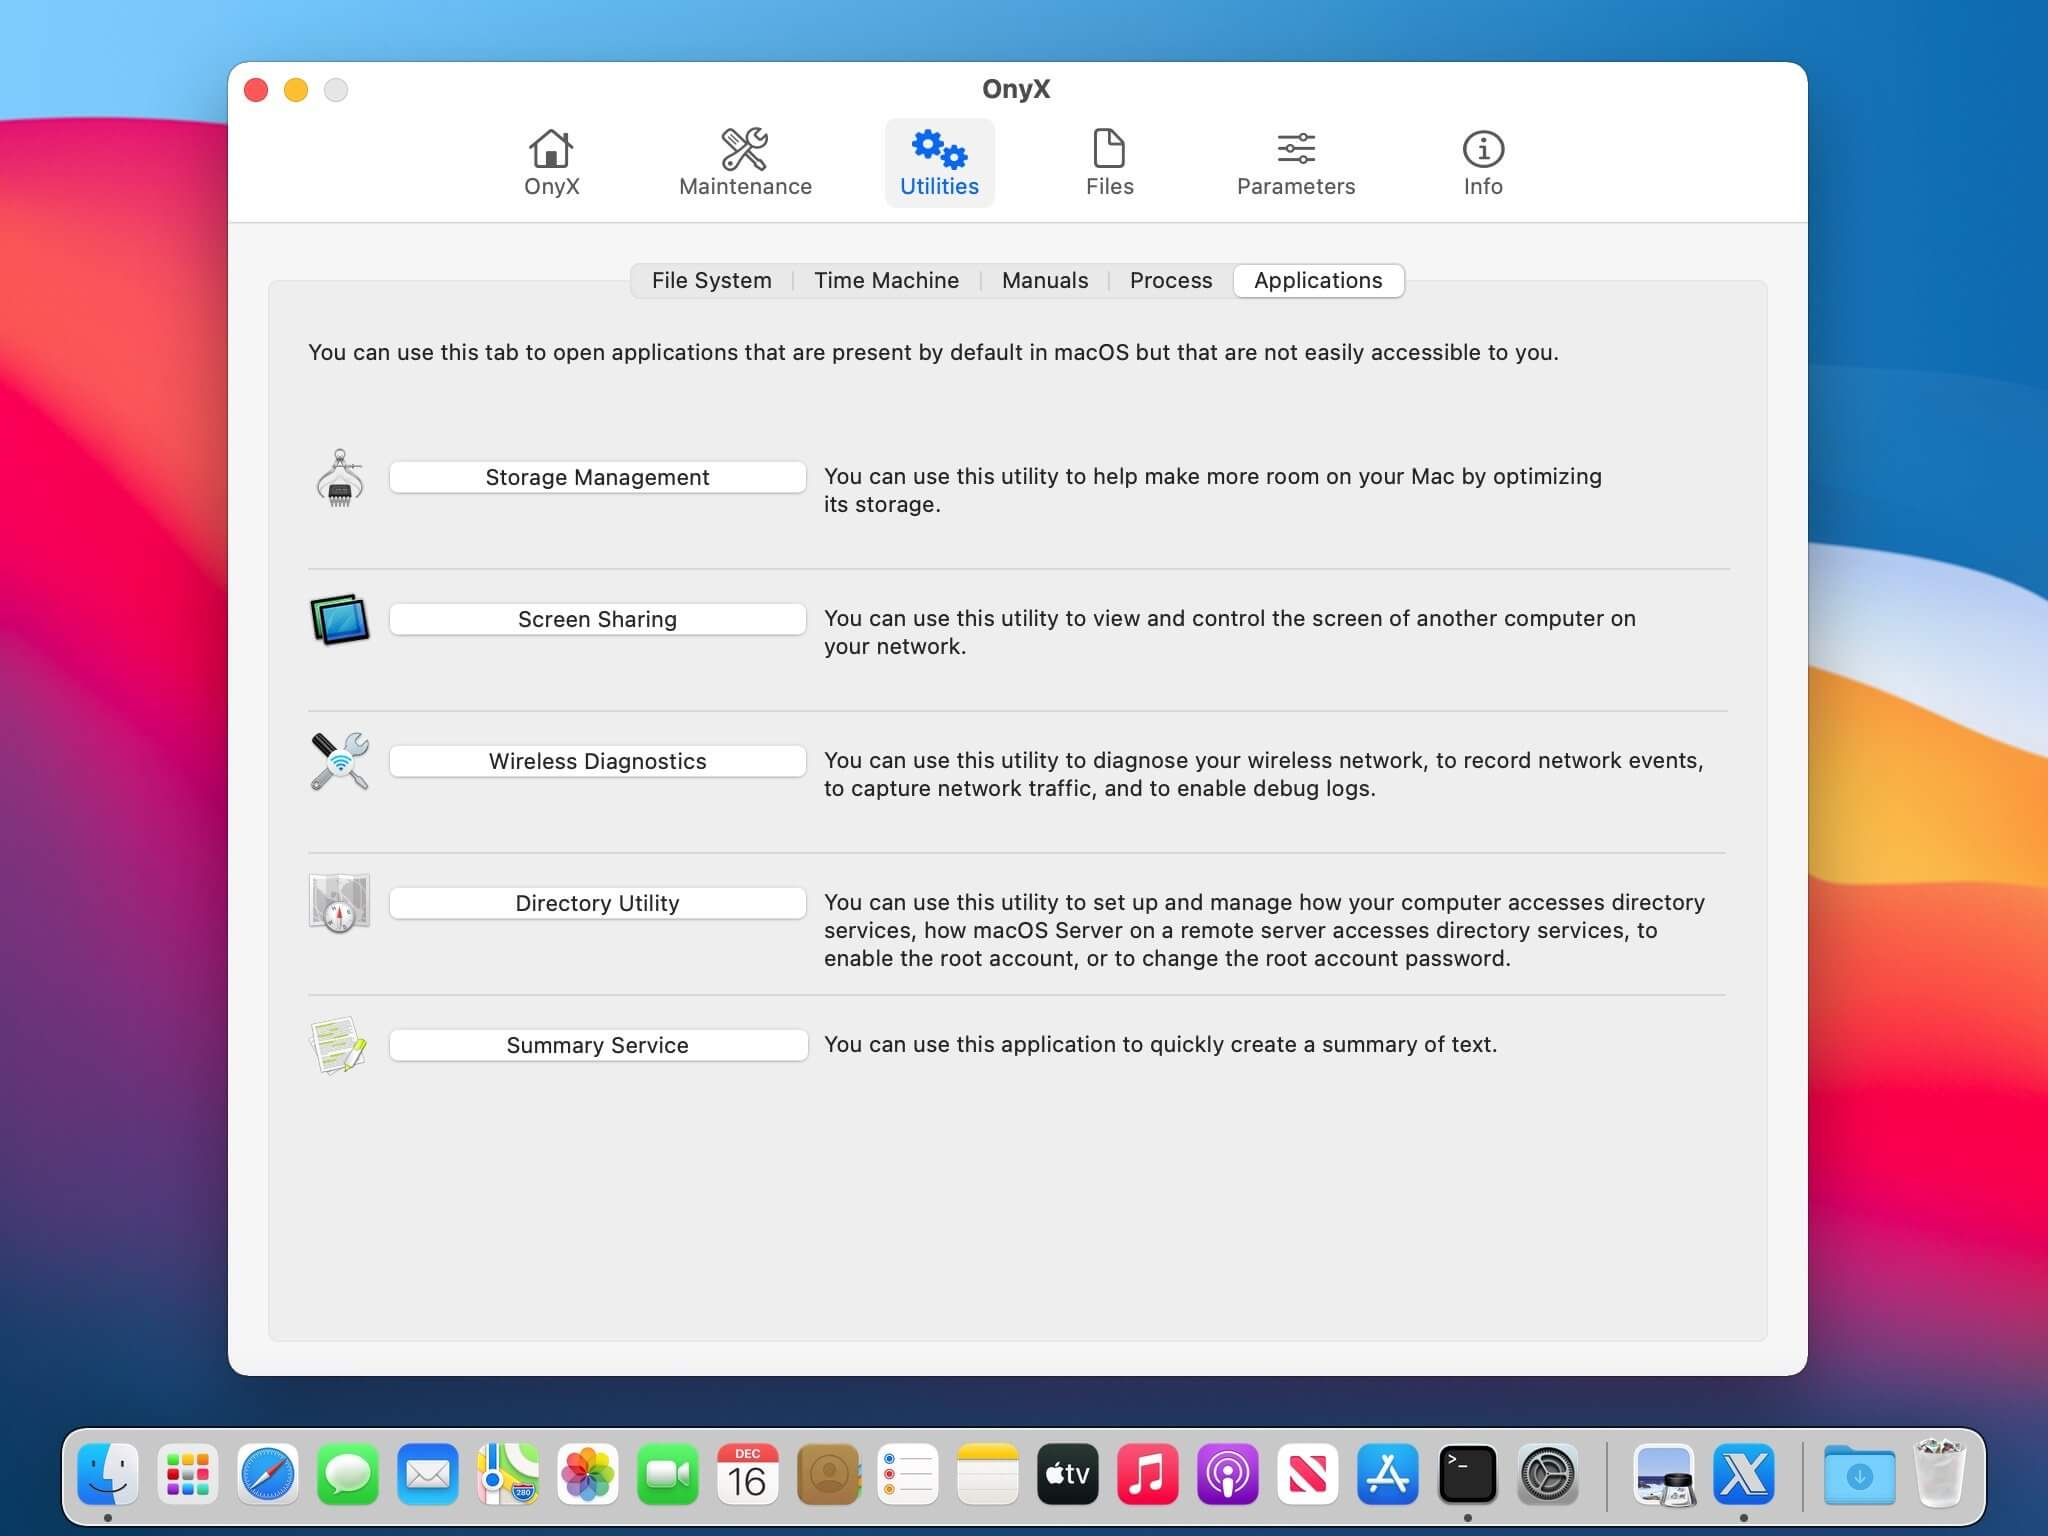The width and height of the screenshot is (2048, 1536).
Task: Open the Summary Service application
Action: click(597, 1046)
